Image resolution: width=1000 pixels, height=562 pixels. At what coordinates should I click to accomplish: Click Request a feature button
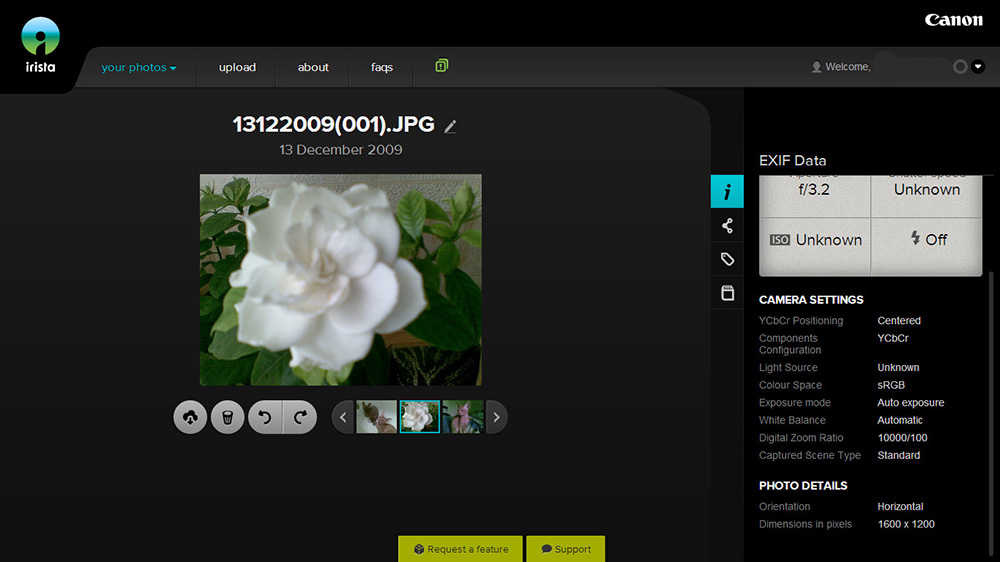[x=460, y=549]
